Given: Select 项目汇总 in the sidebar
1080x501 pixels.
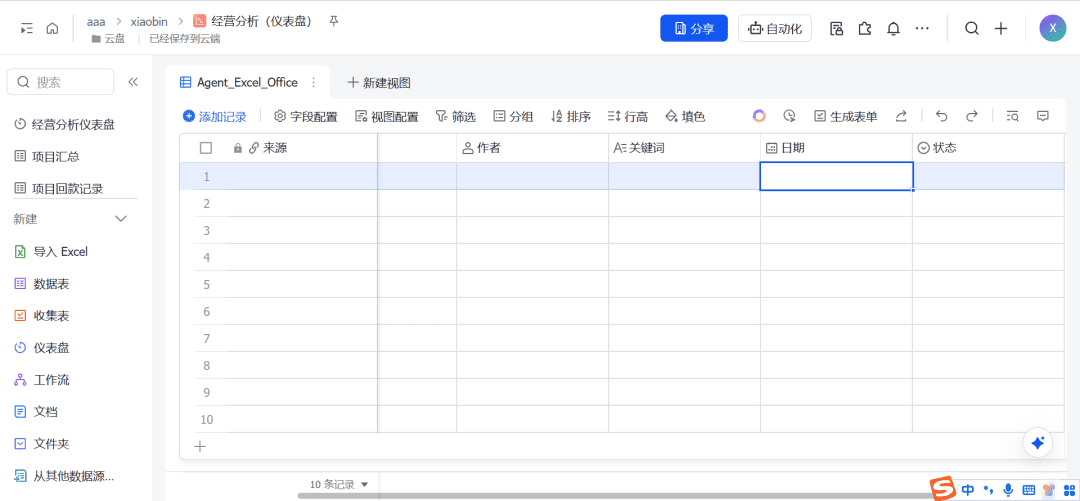Looking at the screenshot, I should [55, 156].
